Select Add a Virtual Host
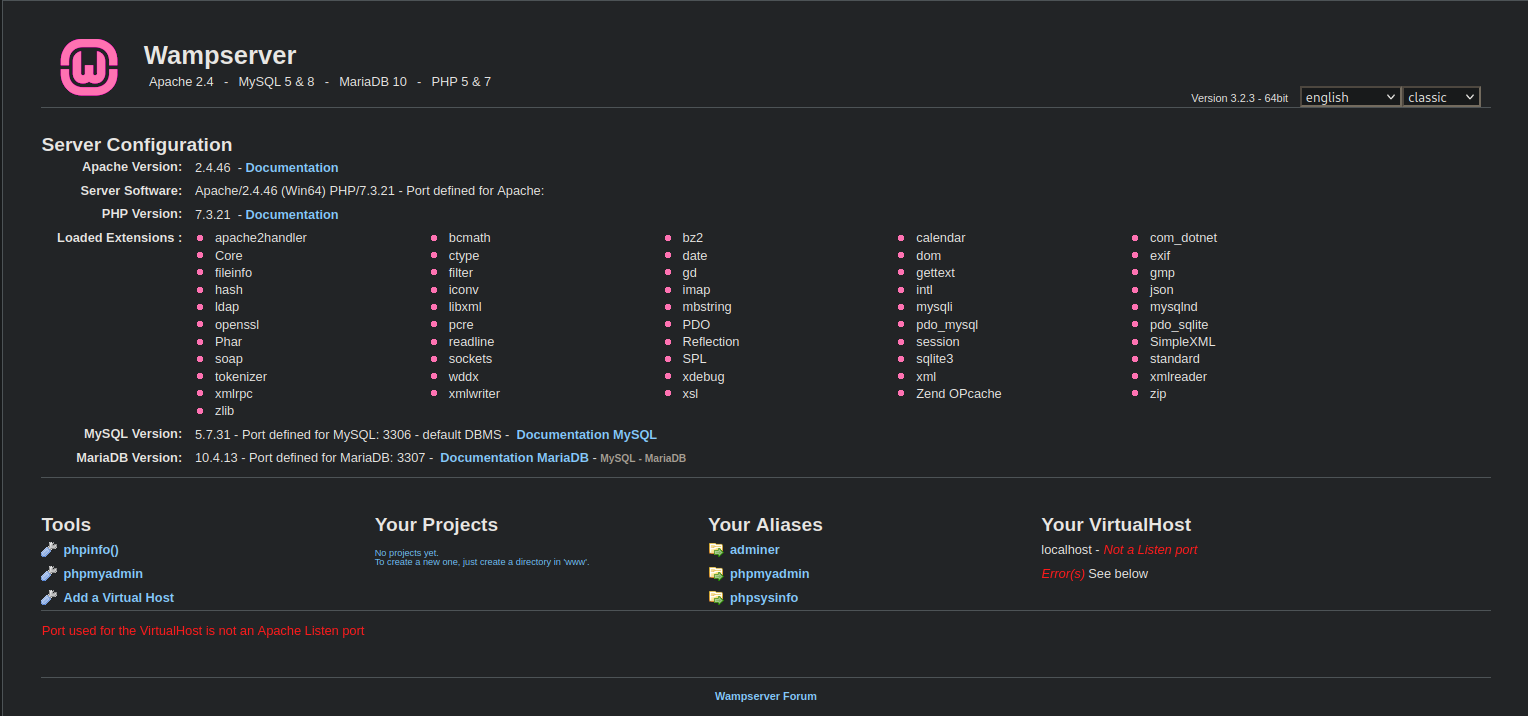Screen dimensions: 1528x716 (x=118, y=598)
